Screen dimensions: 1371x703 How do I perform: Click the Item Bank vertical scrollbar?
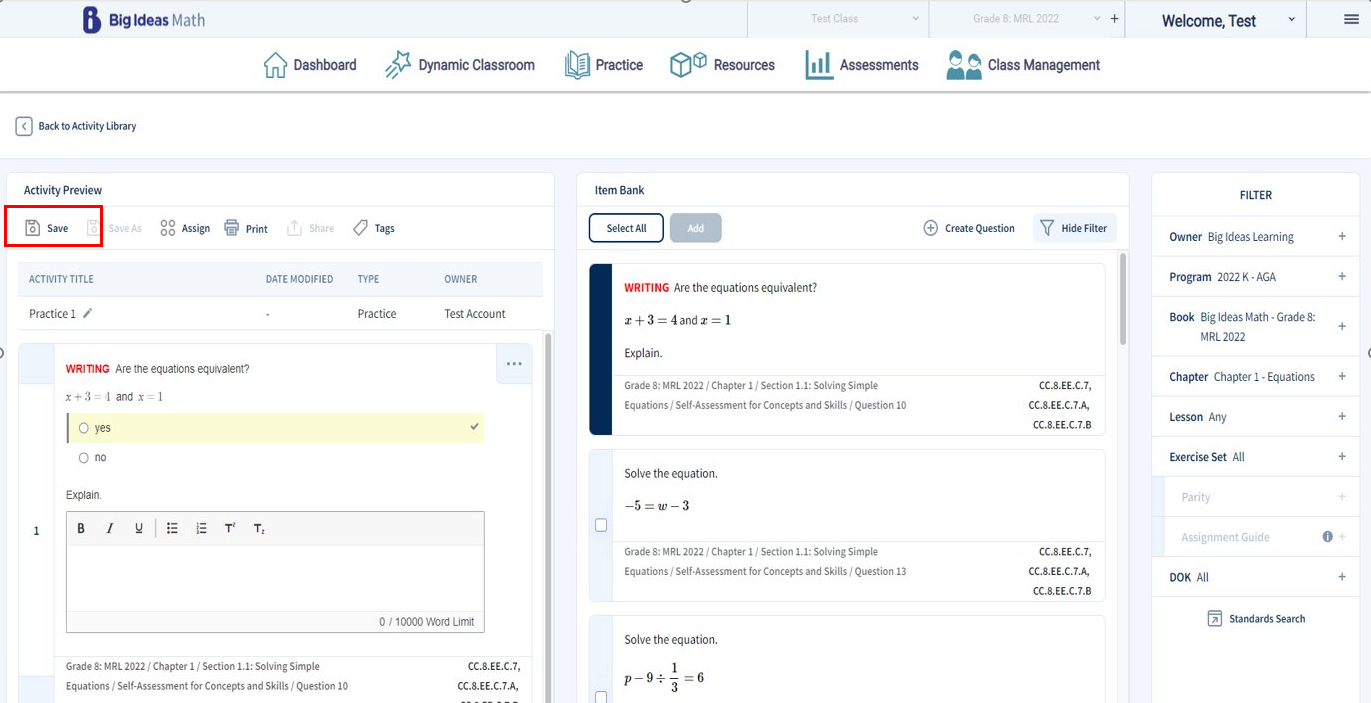(x=1123, y=299)
